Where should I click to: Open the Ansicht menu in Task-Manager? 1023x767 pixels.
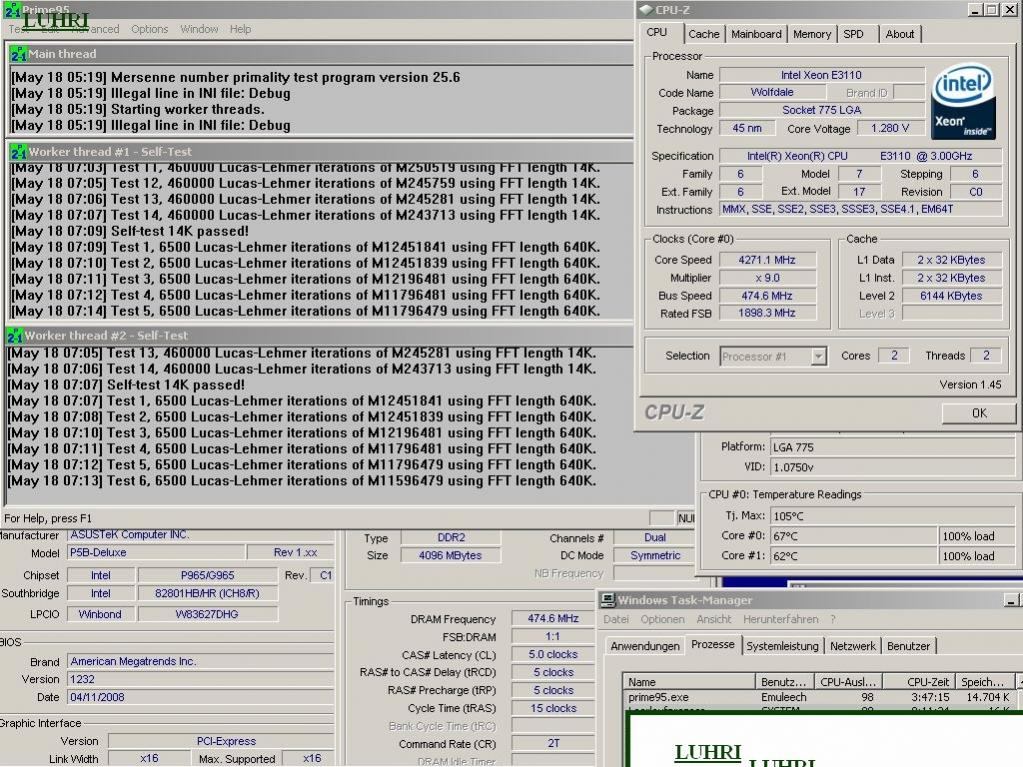pos(714,619)
